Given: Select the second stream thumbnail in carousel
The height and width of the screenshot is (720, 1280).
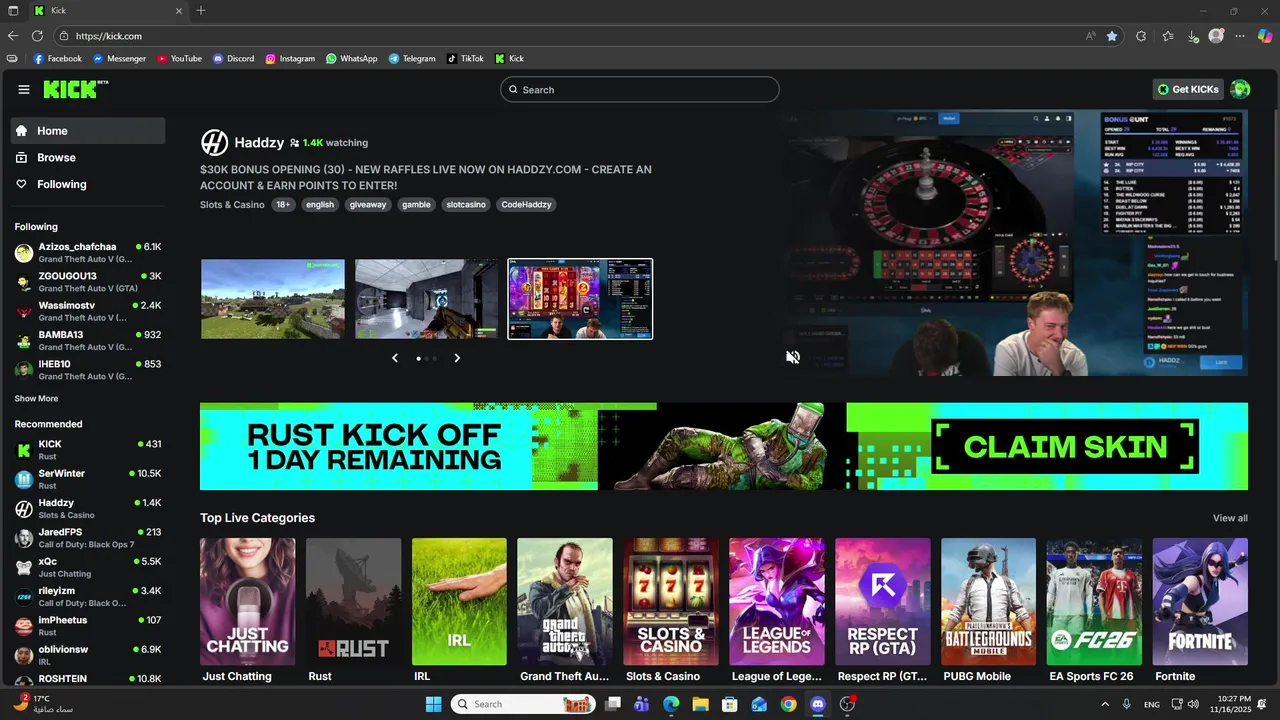Looking at the screenshot, I should tap(427, 299).
